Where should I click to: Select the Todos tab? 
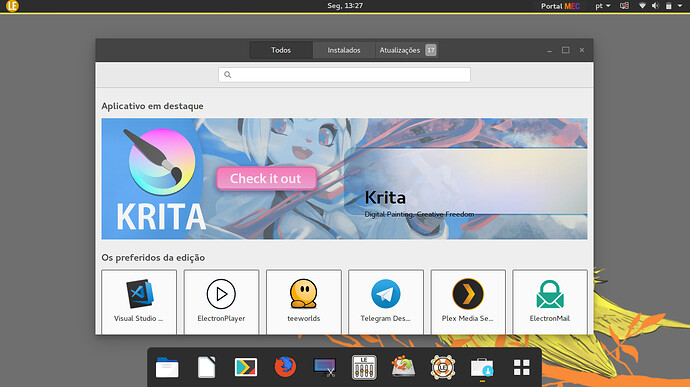click(x=281, y=50)
